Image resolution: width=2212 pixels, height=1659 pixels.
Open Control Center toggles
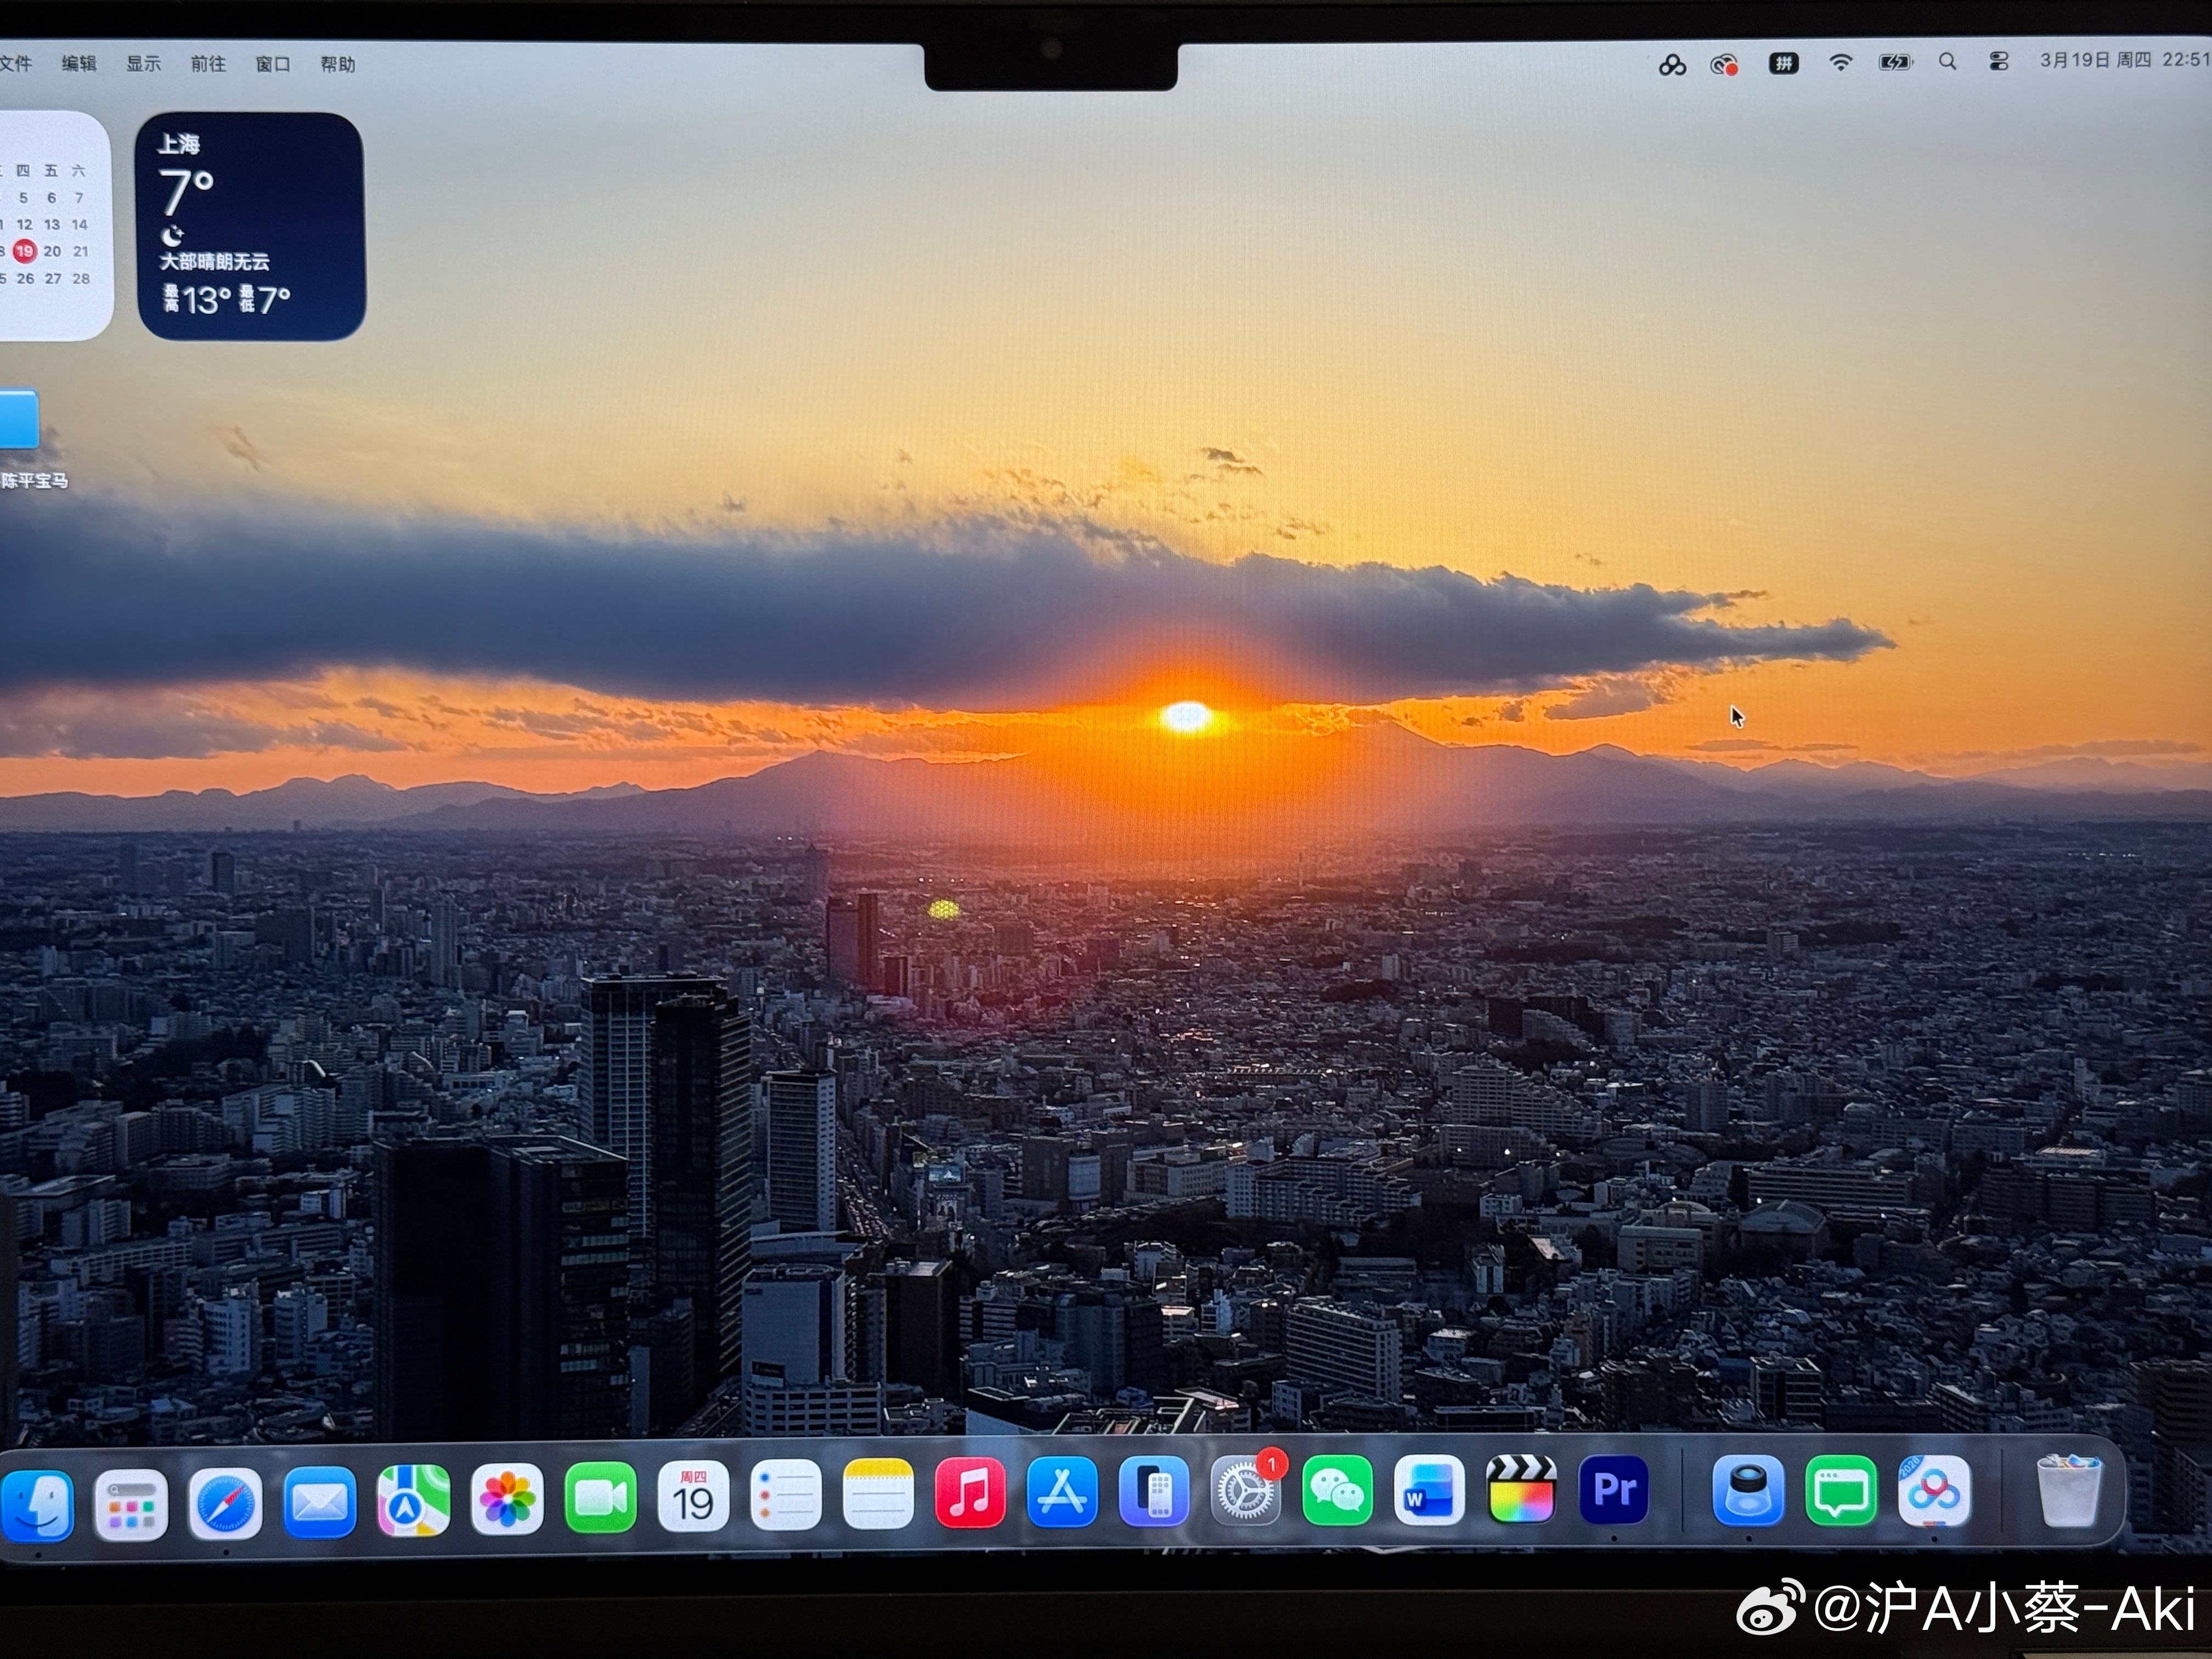point(1999,62)
